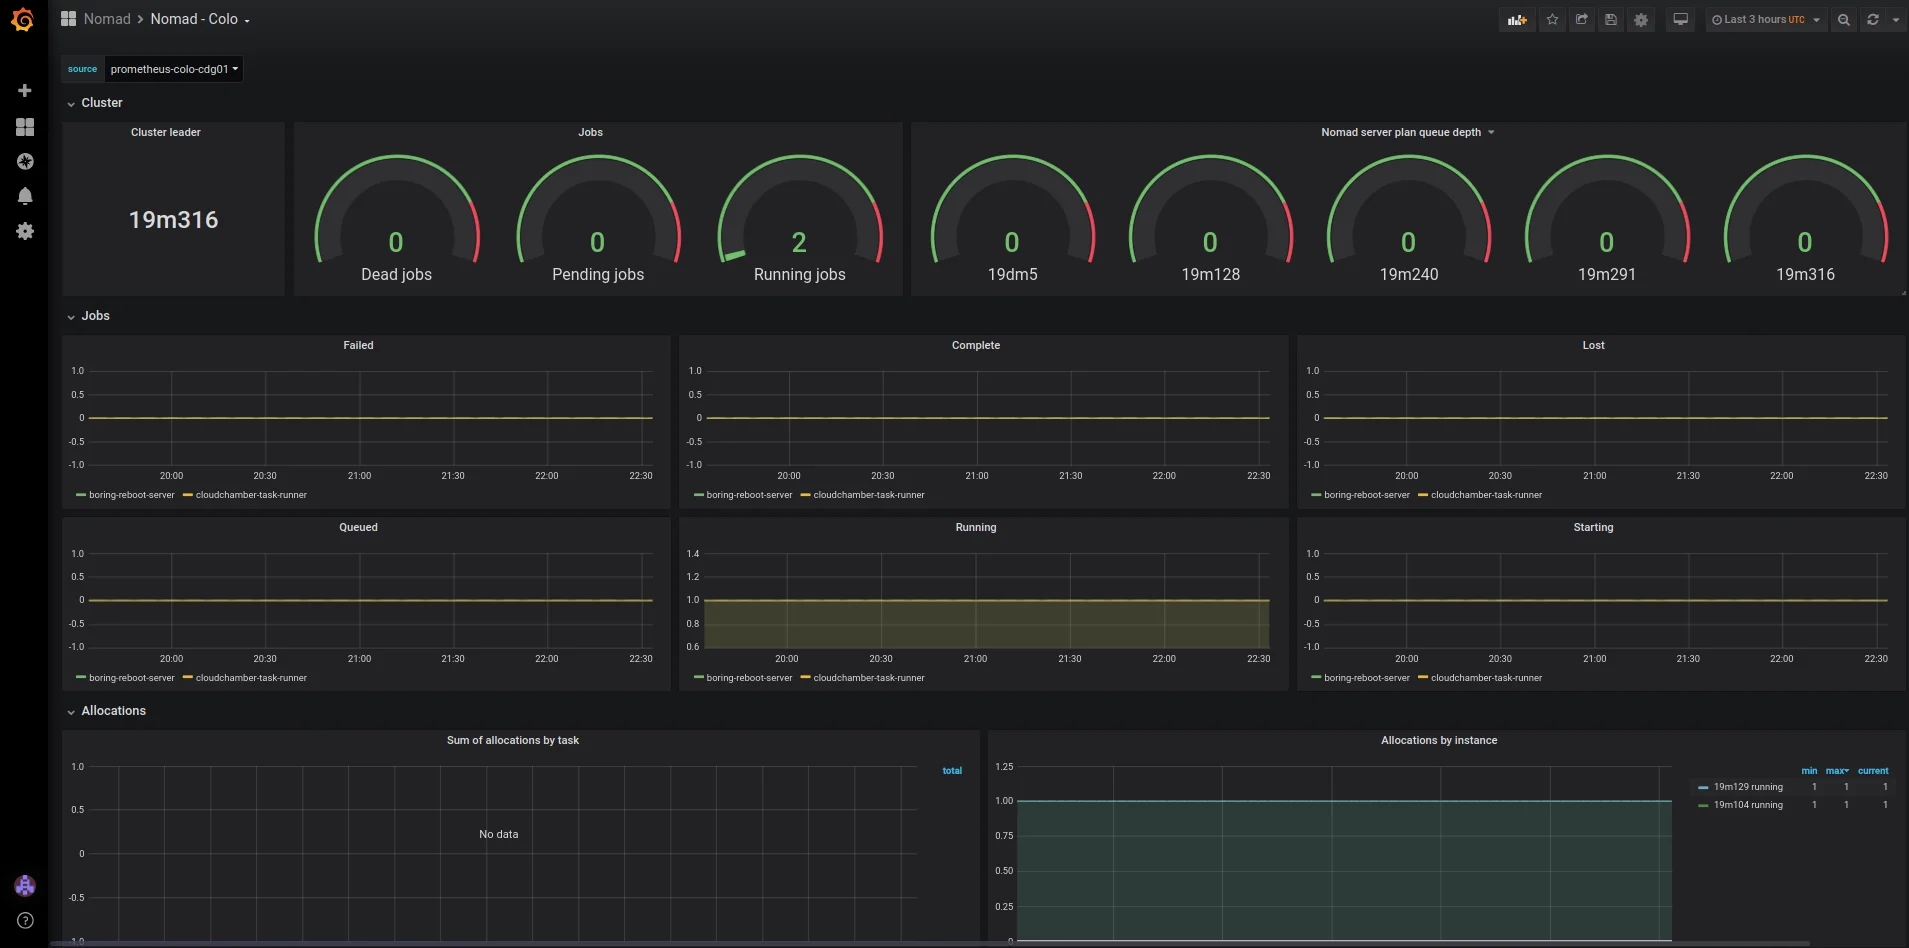
Task: Open the Nomad - Colo dashboard picker
Action: click(x=200, y=19)
